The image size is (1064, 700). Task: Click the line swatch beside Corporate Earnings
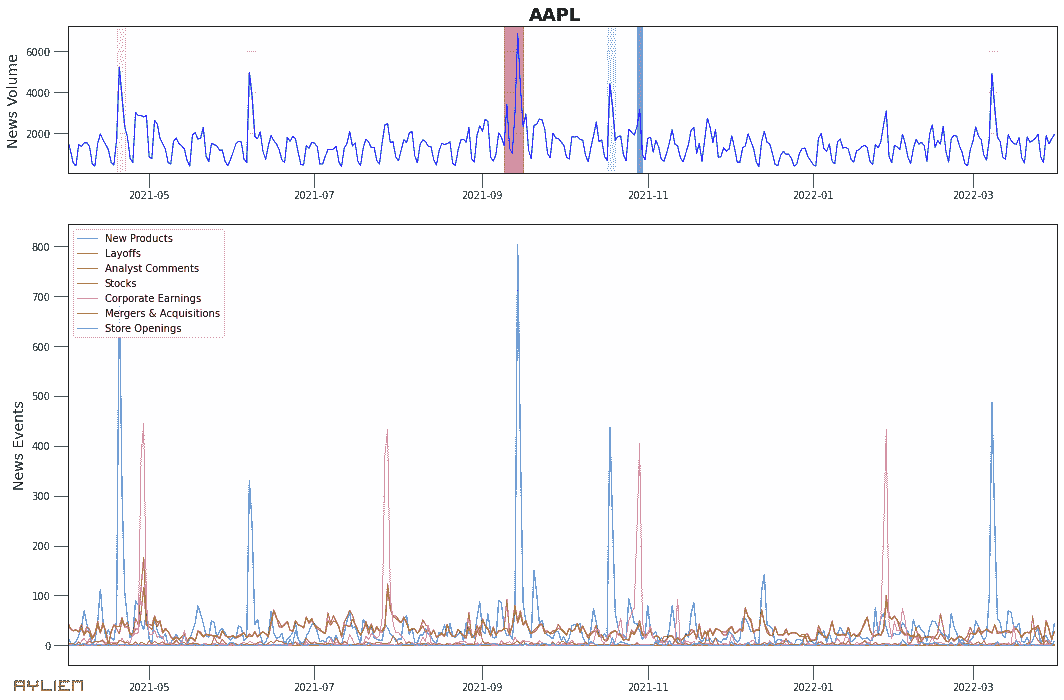pyautogui.click(x=88, y=299)
